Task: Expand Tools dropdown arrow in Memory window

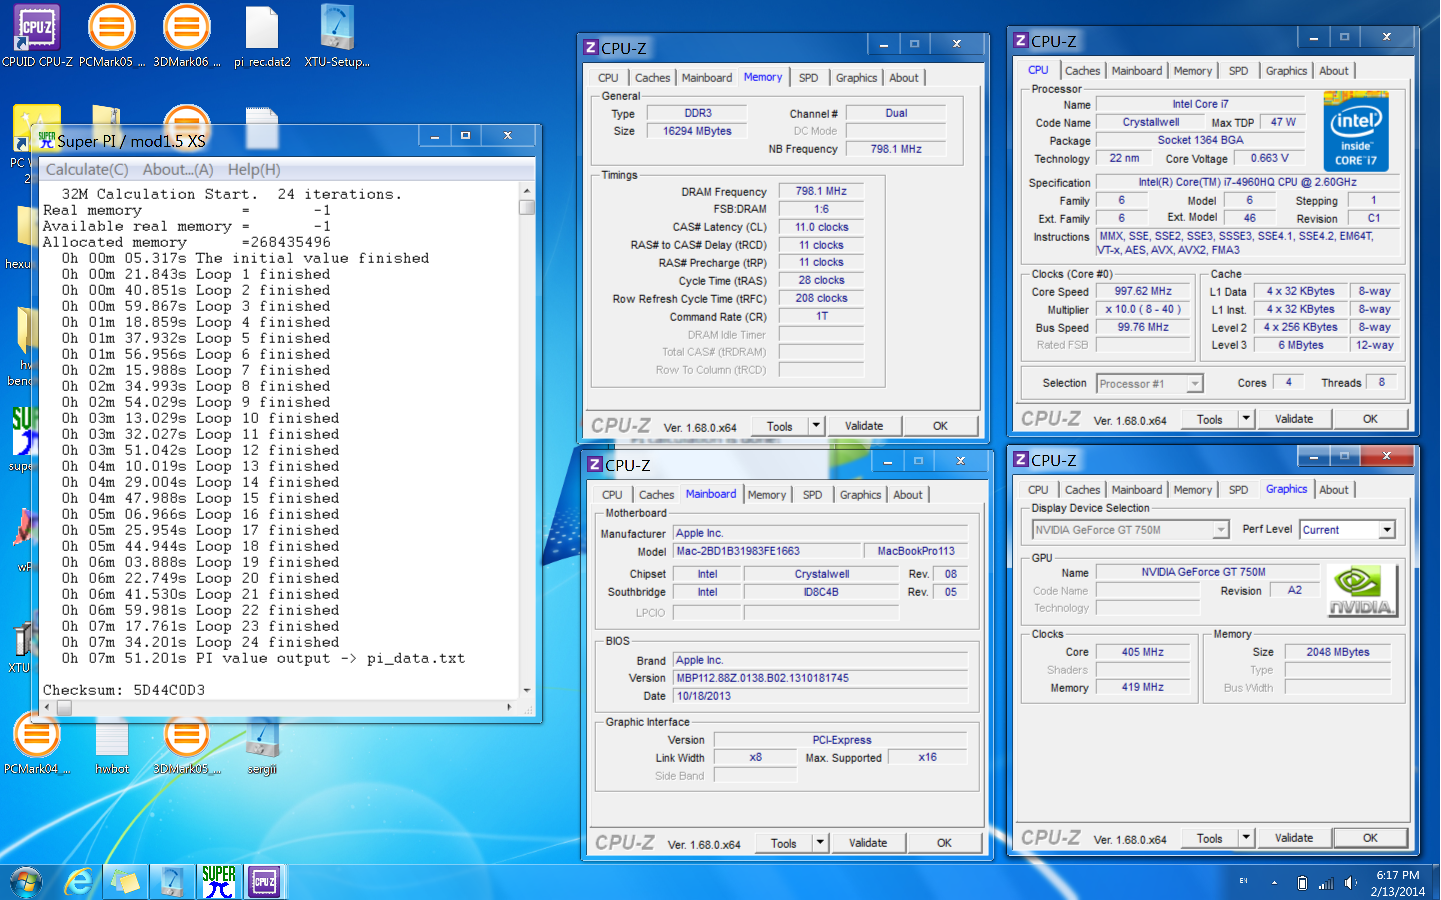Action: (x=816, y=426)
